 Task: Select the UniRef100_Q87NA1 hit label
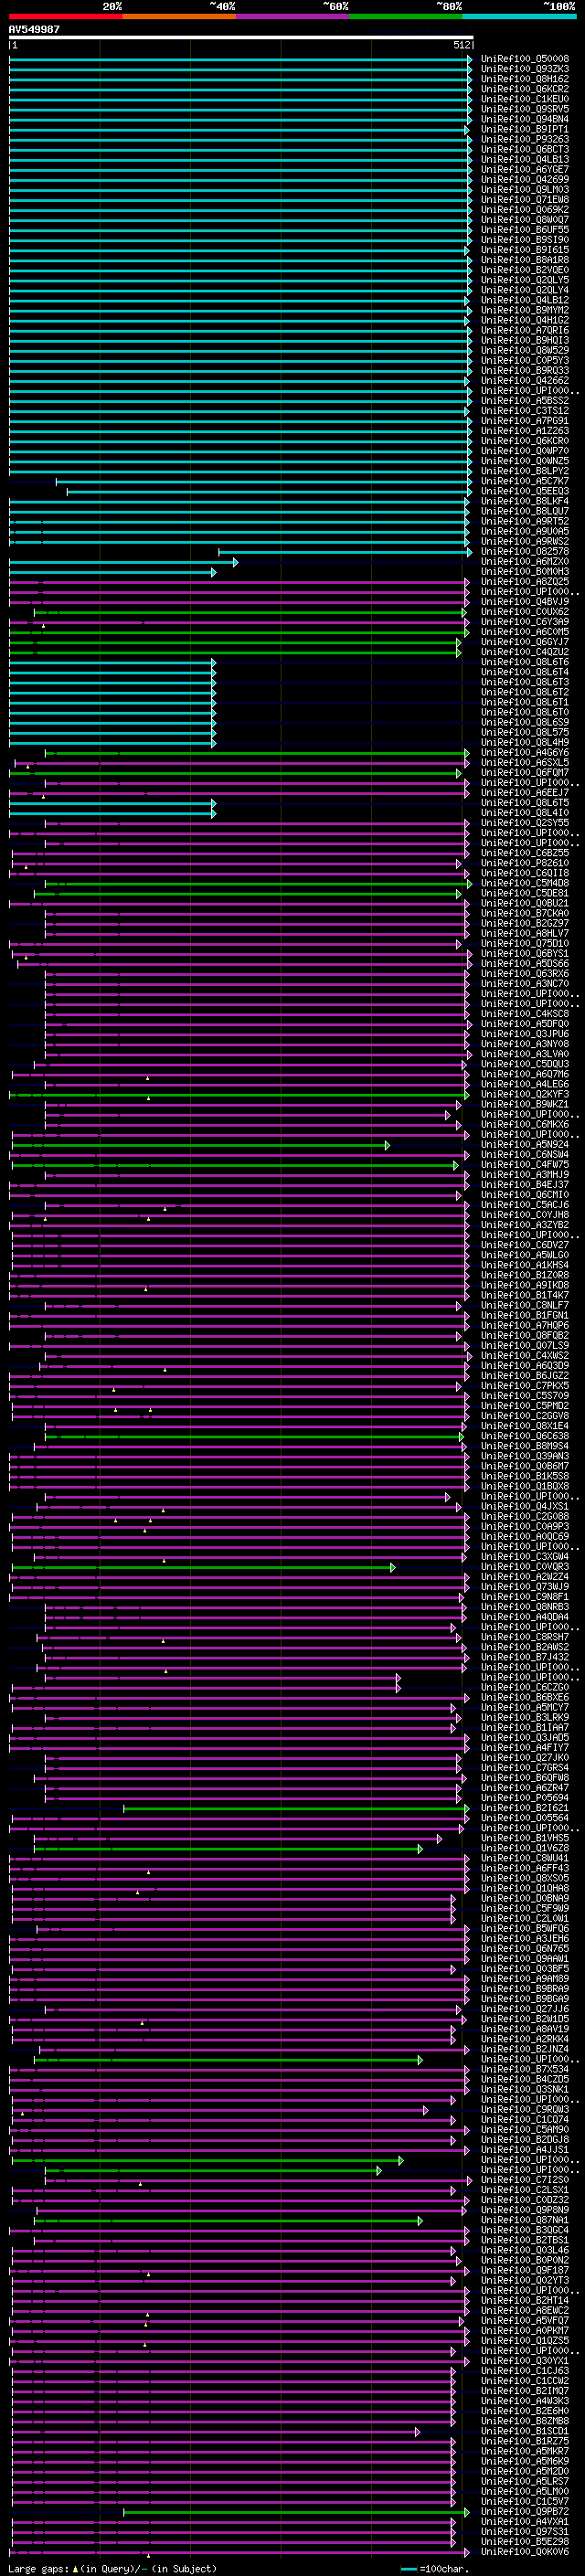pyautogui.click(x=525, y=2221)
